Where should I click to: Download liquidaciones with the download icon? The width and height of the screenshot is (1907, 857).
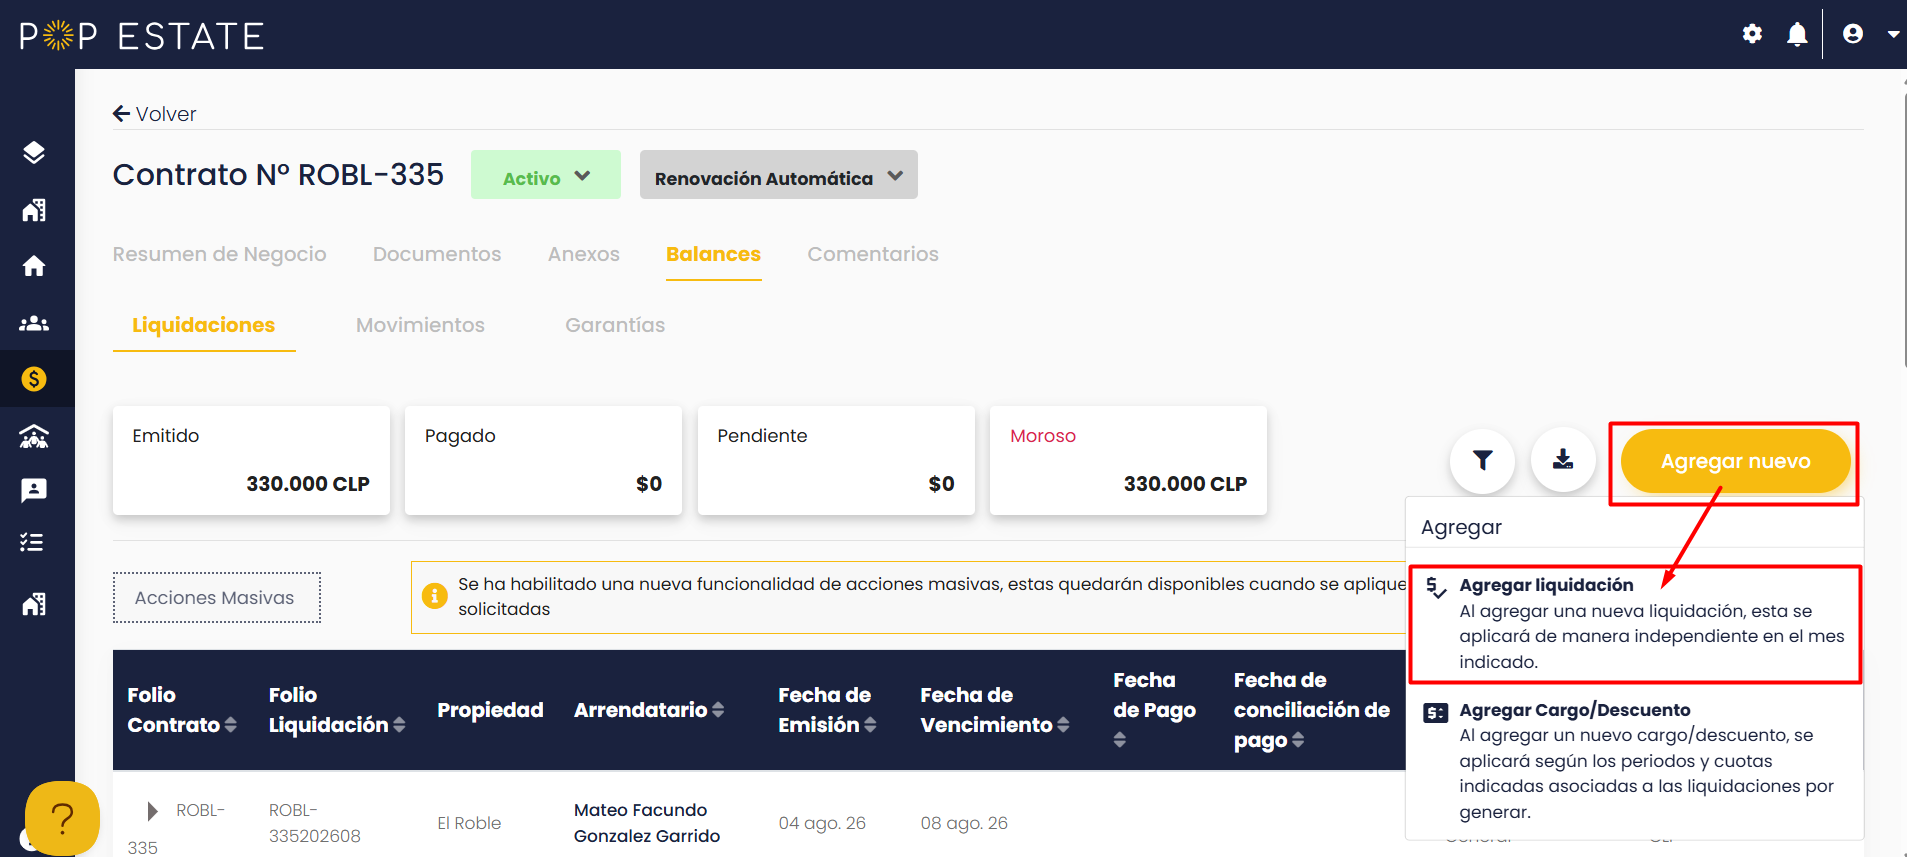click(x=1562, y=460)
